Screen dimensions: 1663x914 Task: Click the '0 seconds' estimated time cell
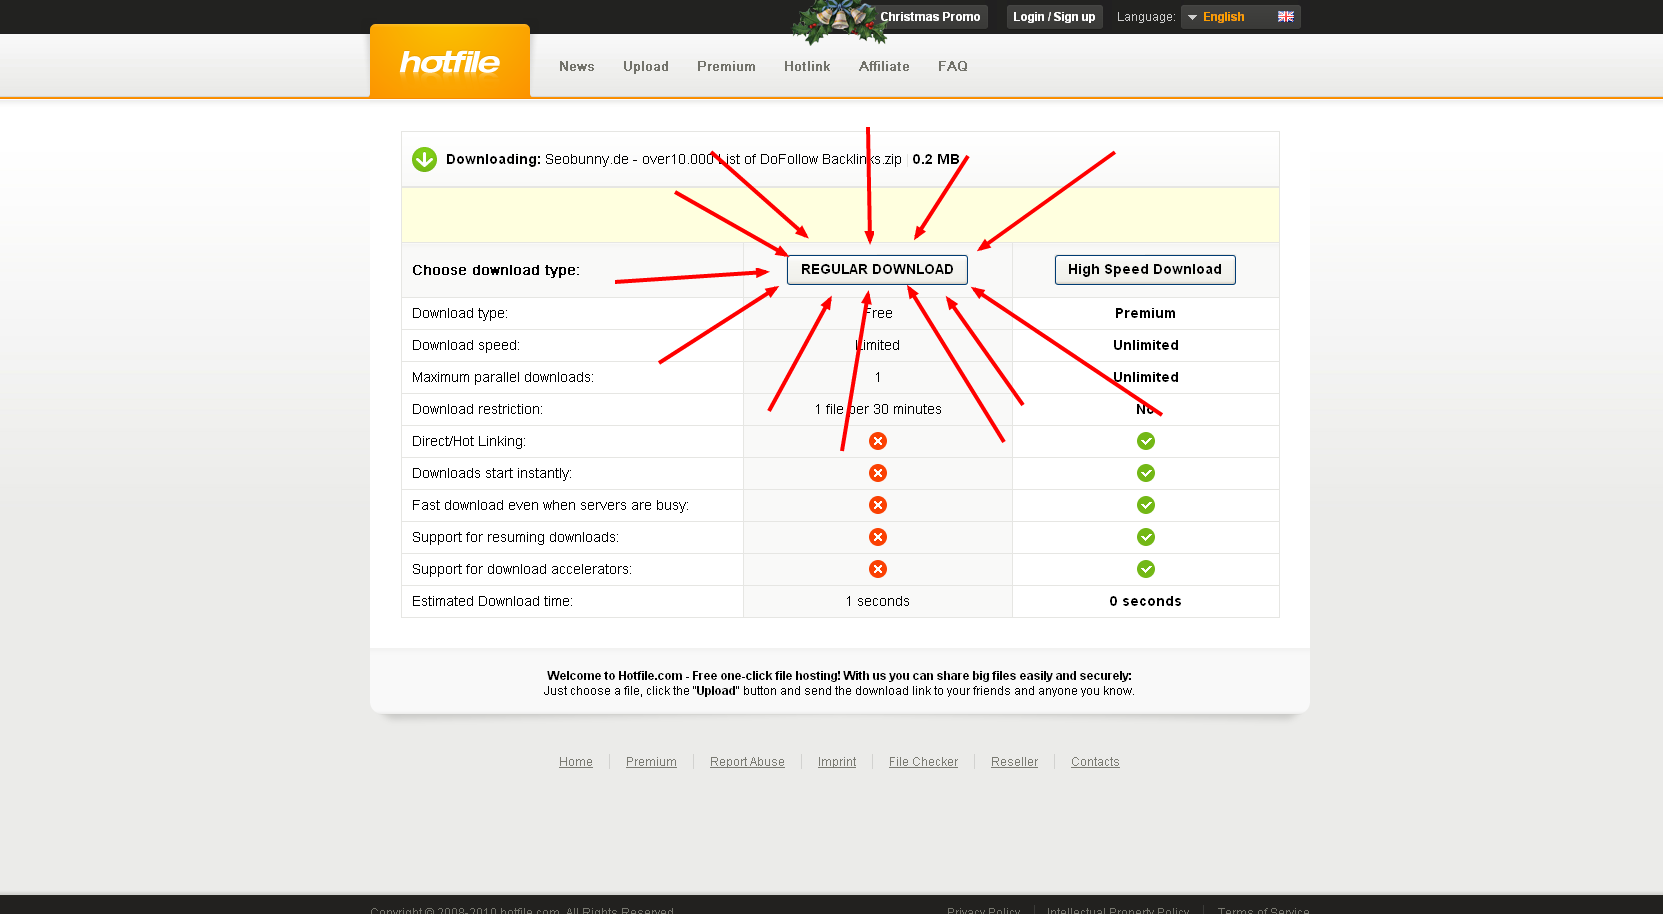click(1145, 601)
